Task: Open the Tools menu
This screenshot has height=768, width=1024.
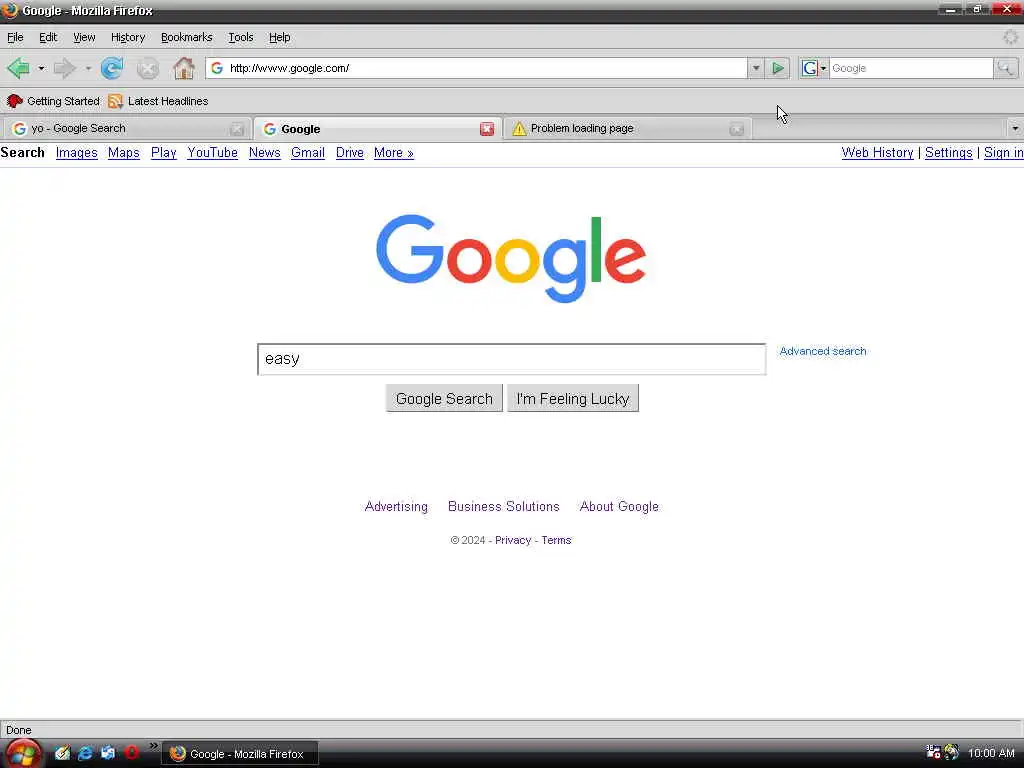Action: click(x=240, y=37)
